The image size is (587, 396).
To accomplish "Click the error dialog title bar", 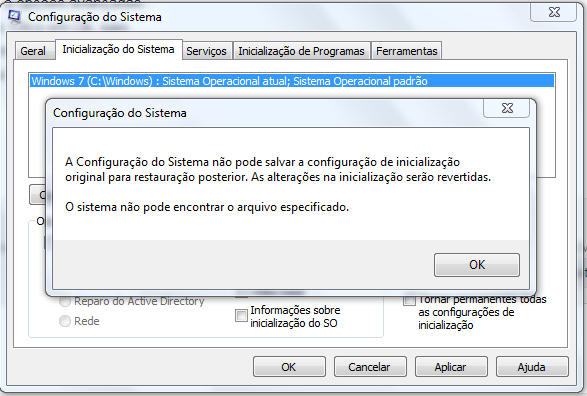I will tap(262, 113).
